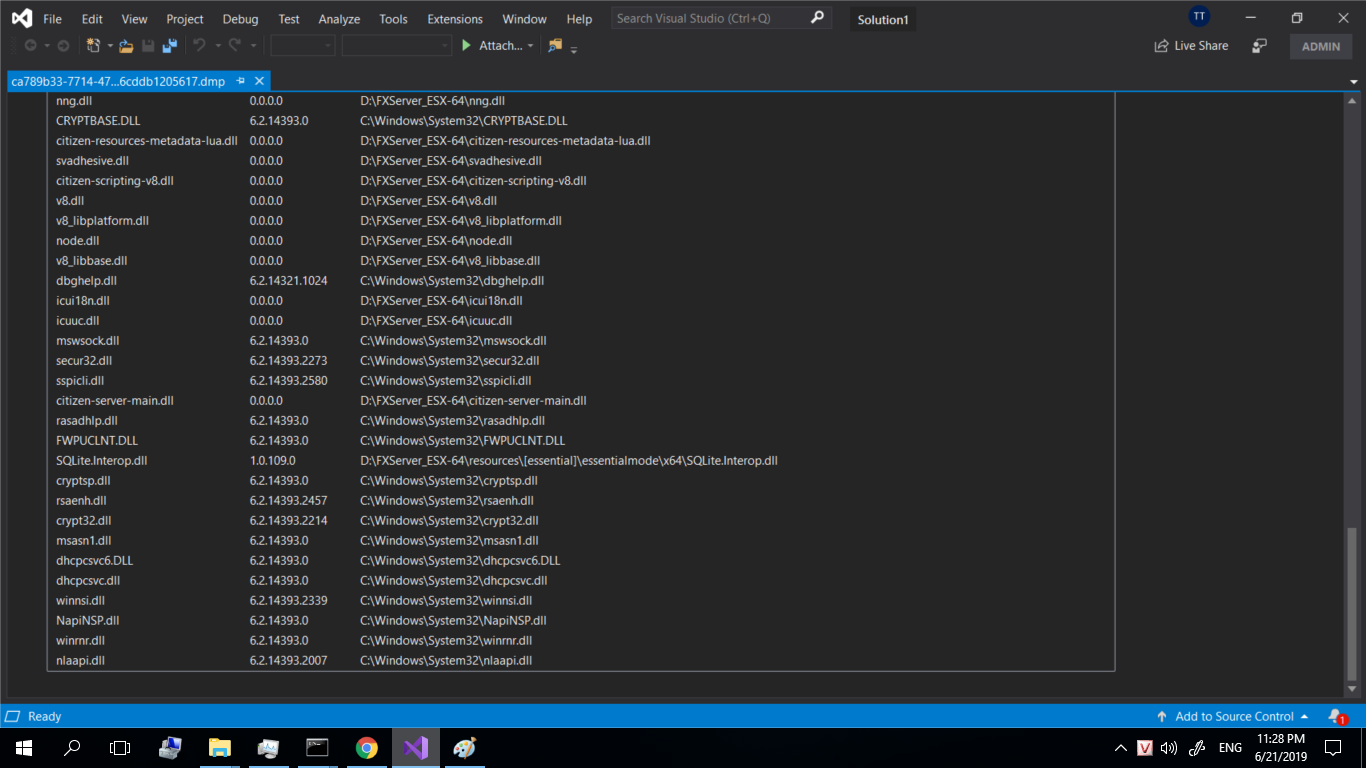Open the Windows Action Center icon
This screenshot has height=768, width=1366.
coord(1333,747)
